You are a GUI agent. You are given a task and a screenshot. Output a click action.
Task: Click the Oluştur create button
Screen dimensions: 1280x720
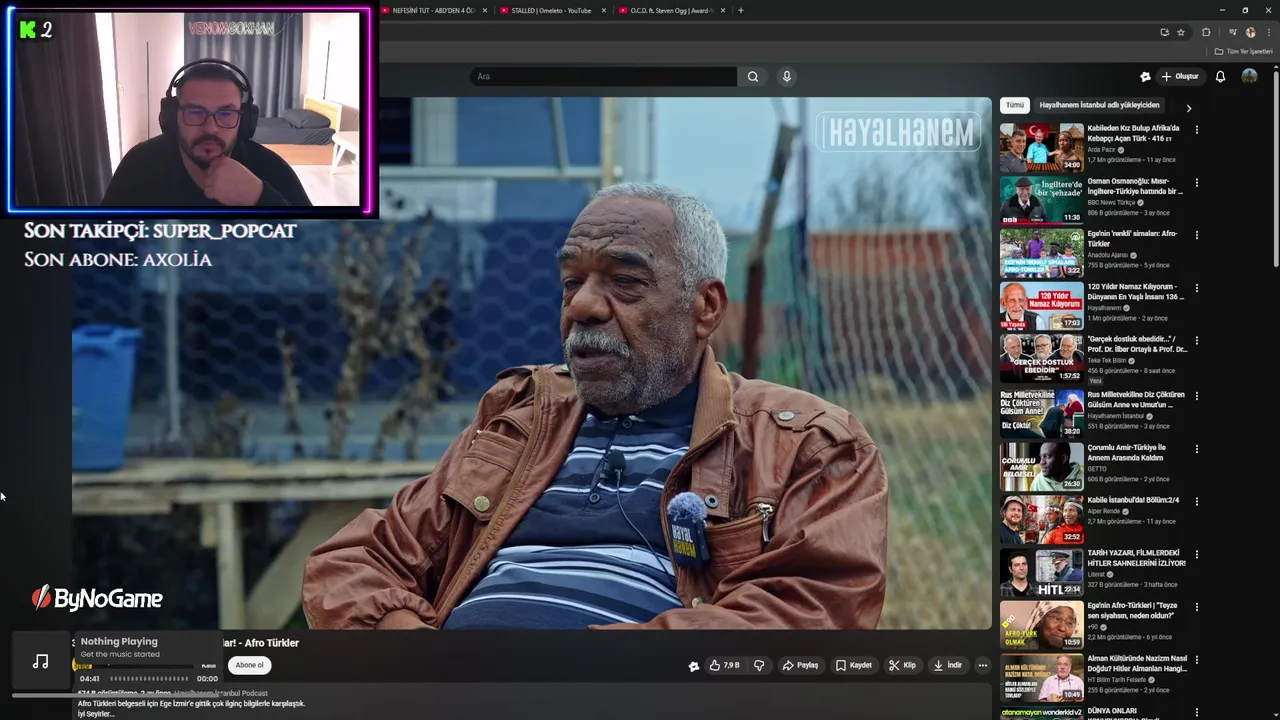point(1180,76)
